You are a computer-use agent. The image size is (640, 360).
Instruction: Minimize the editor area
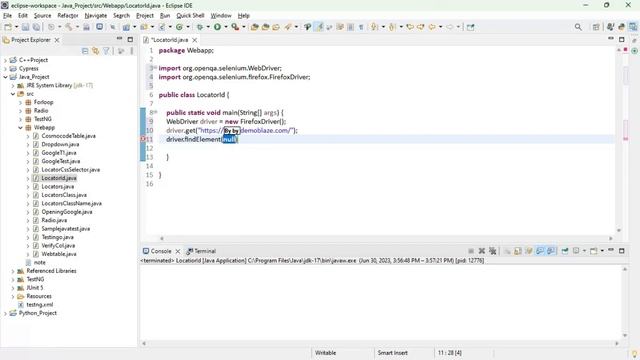pyautogui.click(x=611, y=39)
